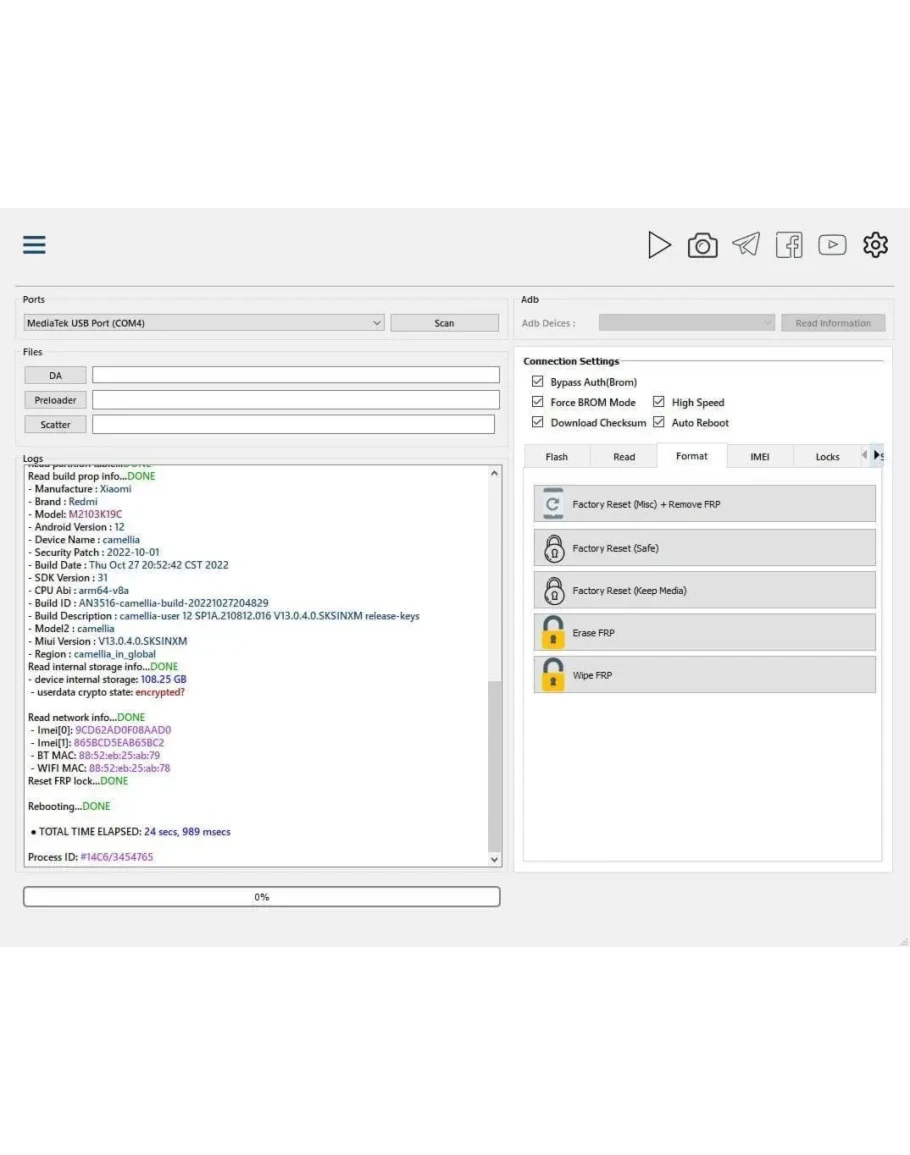This screenshot has width=910, height=1155.
Task: Click the Scatter file path field
Action: (293, 424)
